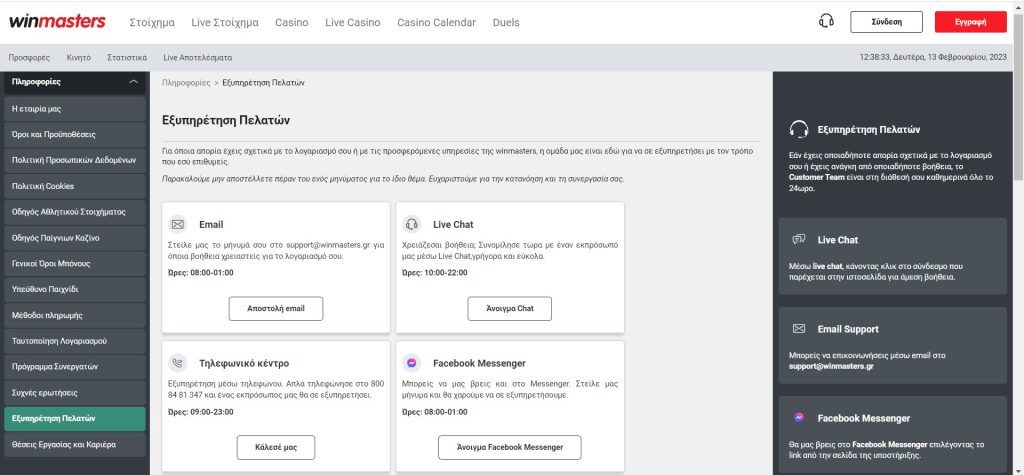Click the Email Support envelope icon in right panel
Image resolution: width=1024 pixels, height=475 pixels.
[799, 329]
